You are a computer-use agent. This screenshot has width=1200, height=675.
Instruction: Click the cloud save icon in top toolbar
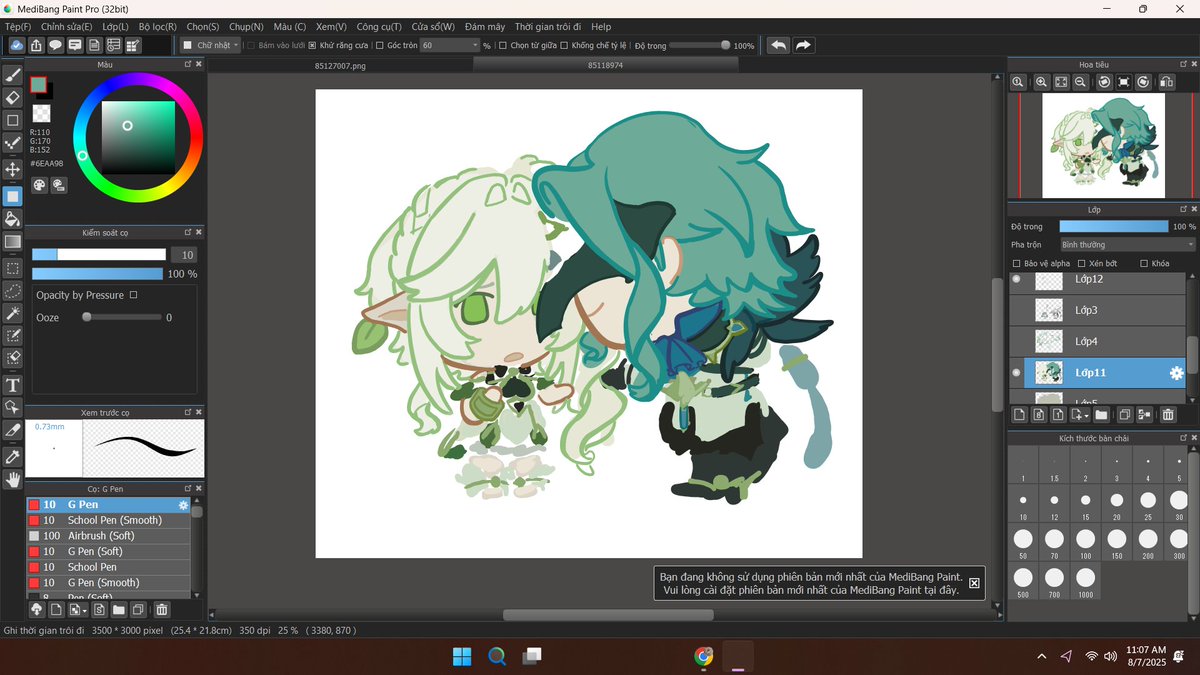coord(17,45)
